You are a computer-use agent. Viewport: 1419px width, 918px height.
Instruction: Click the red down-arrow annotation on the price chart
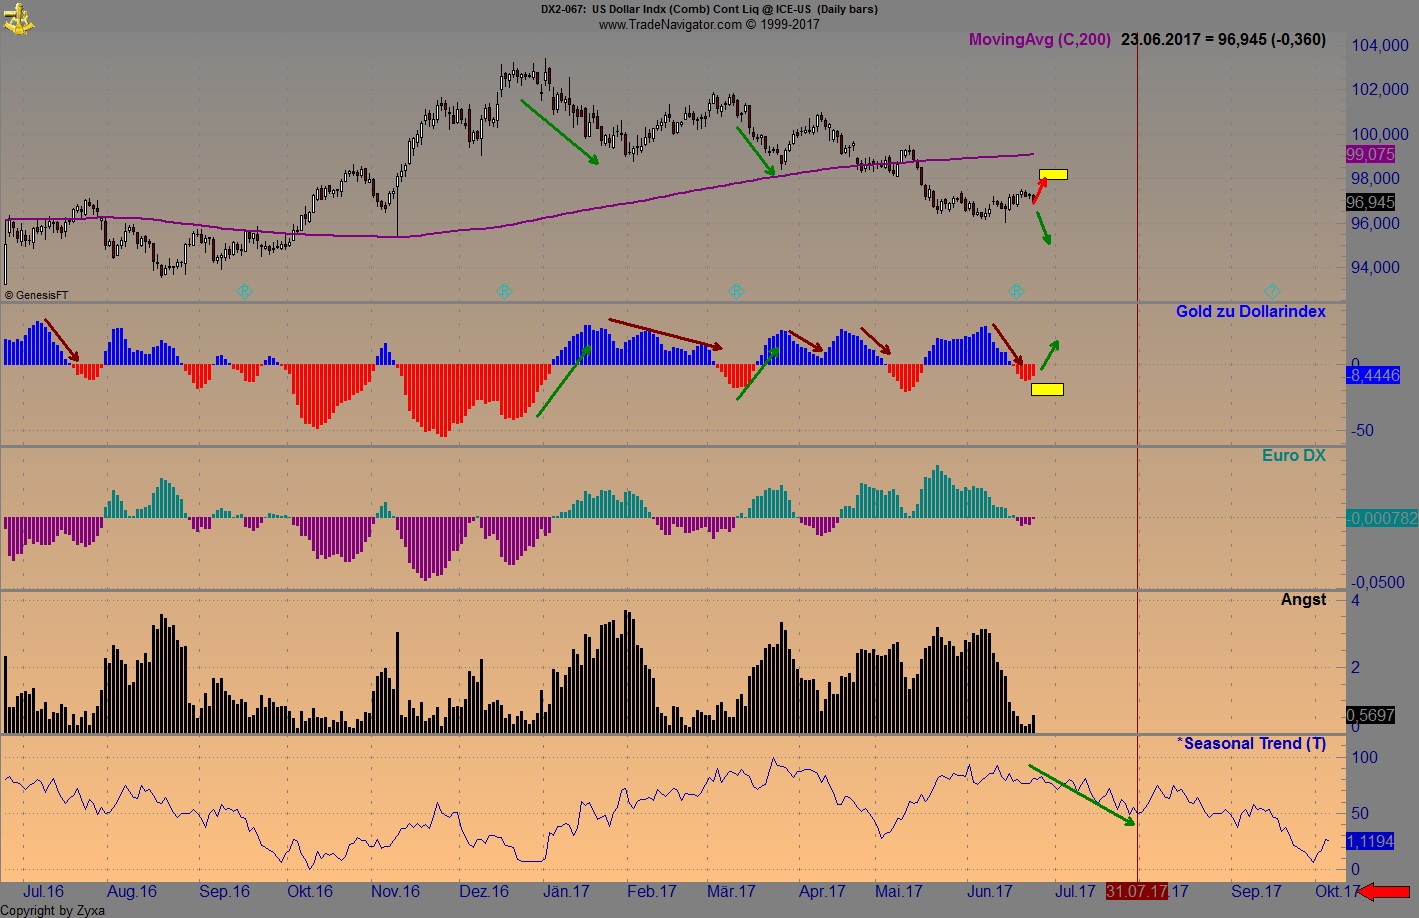coord(1038,190)
